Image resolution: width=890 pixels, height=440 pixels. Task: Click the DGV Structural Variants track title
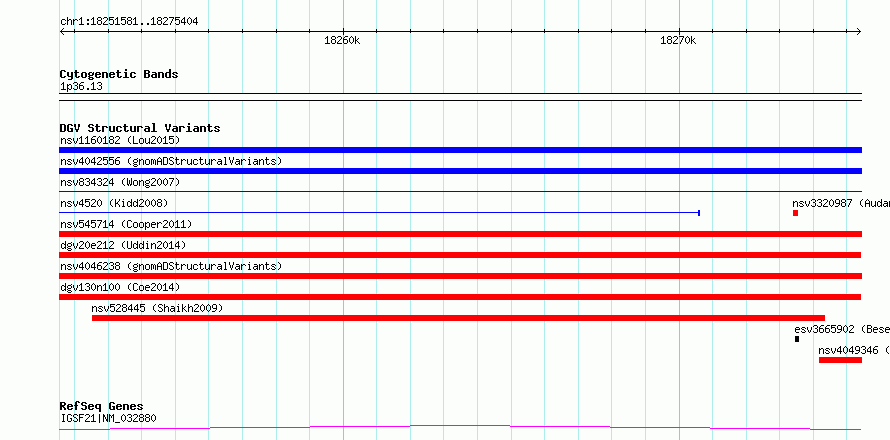pyautogui.click(x=140, y=128)
